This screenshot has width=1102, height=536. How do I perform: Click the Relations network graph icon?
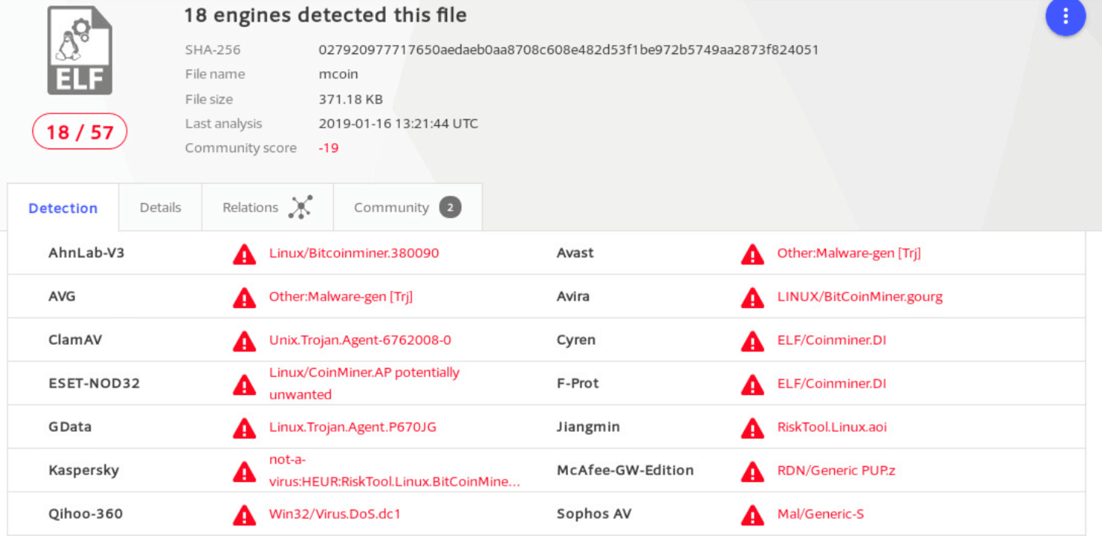301,207
